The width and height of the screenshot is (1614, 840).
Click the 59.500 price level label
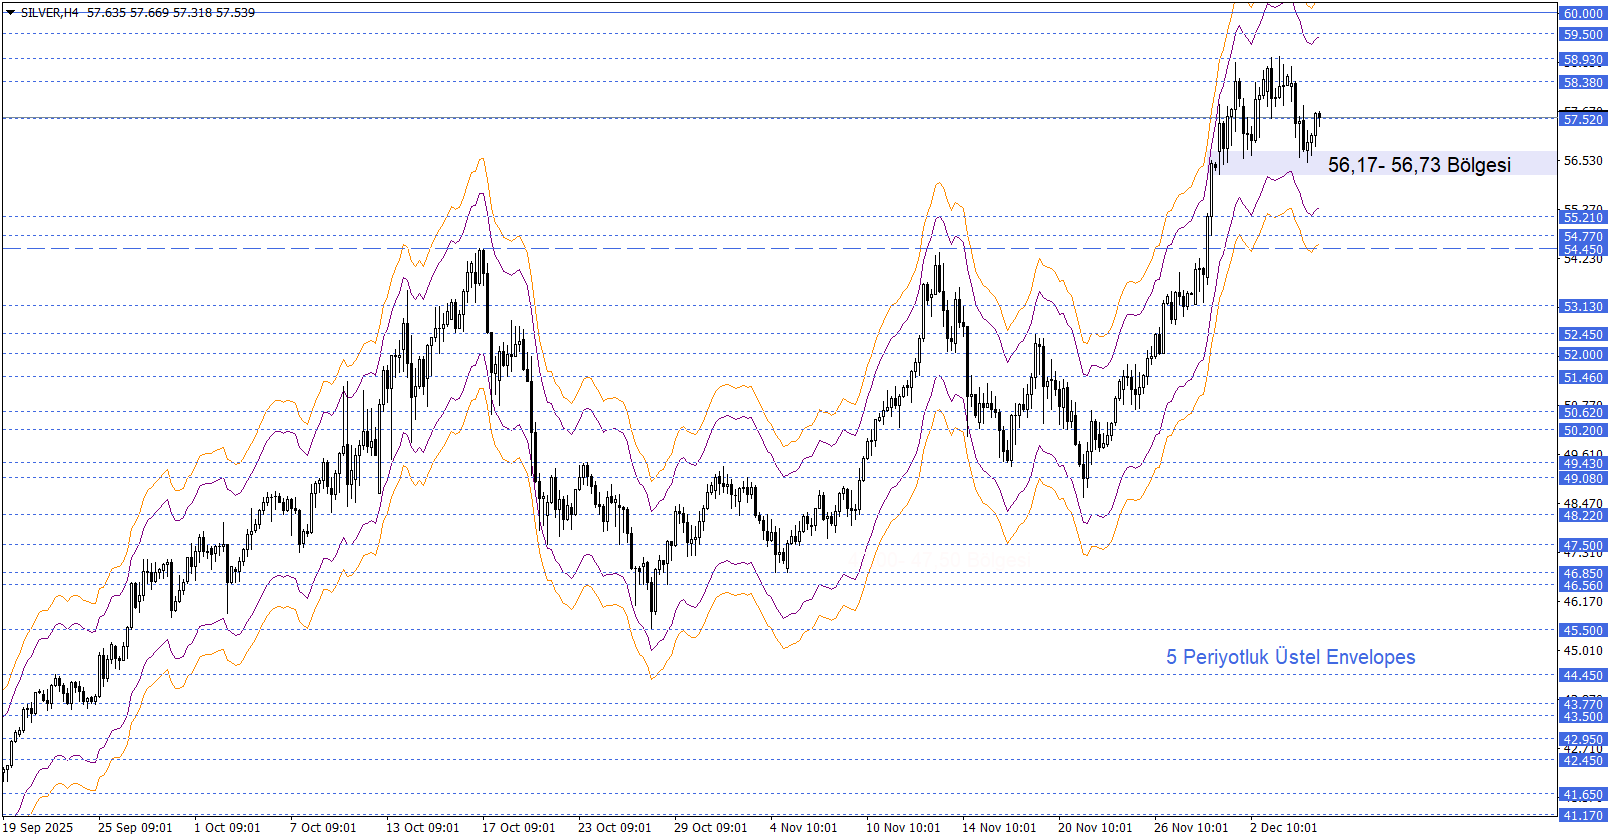tap(1583, 35)
